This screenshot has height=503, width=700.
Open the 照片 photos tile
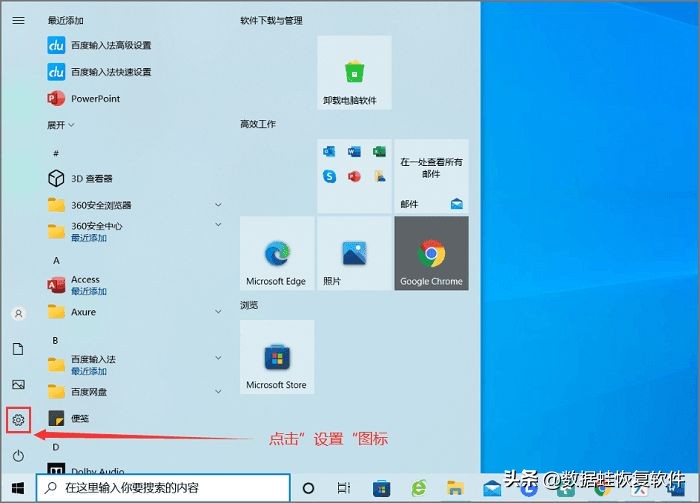click(x=354, y=253)
